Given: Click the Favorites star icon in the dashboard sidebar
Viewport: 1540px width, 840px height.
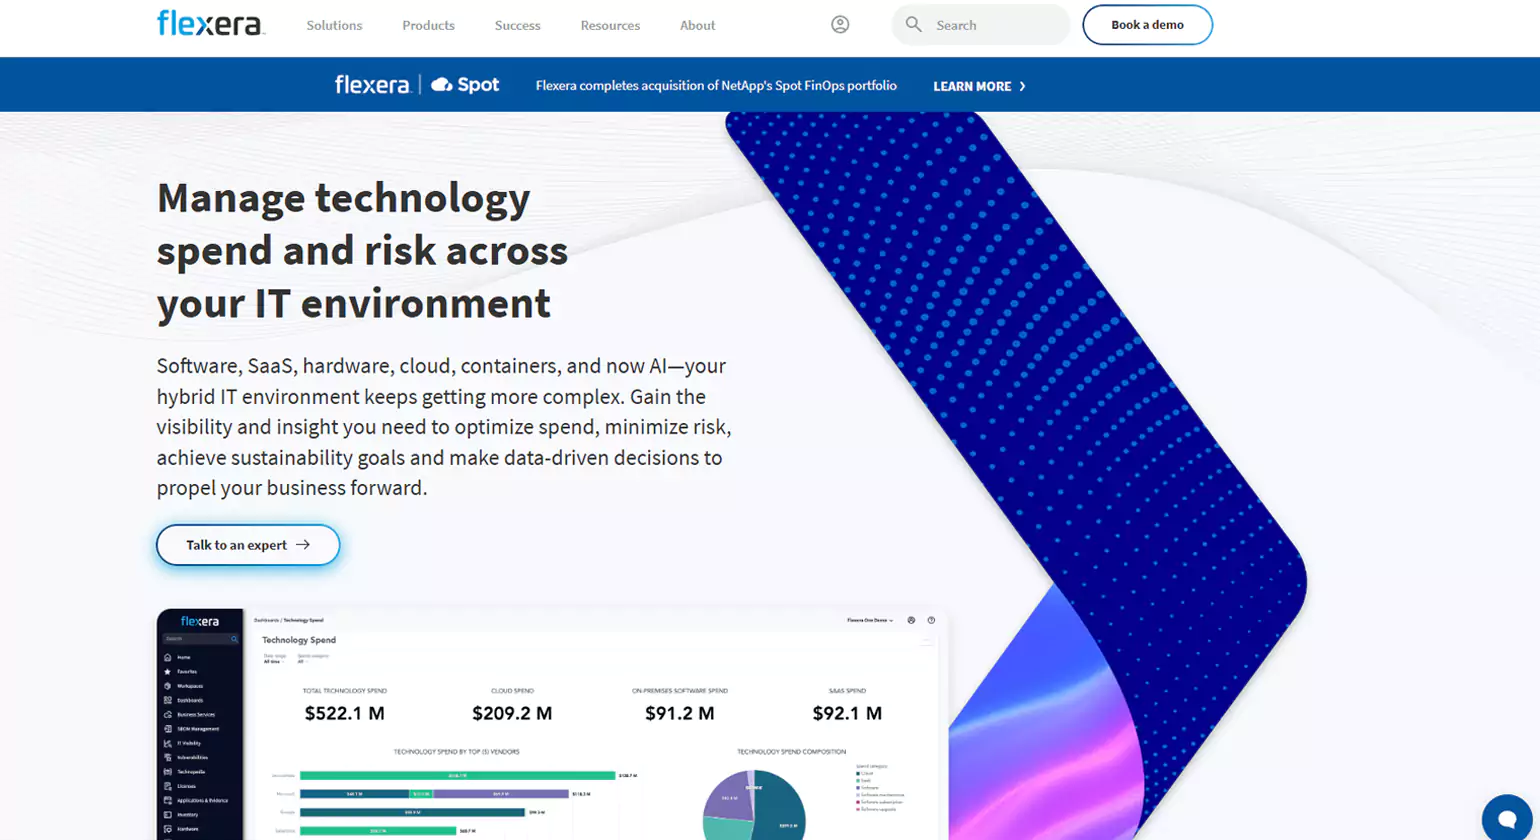Looking at the screenshot, I should [168, 672].
